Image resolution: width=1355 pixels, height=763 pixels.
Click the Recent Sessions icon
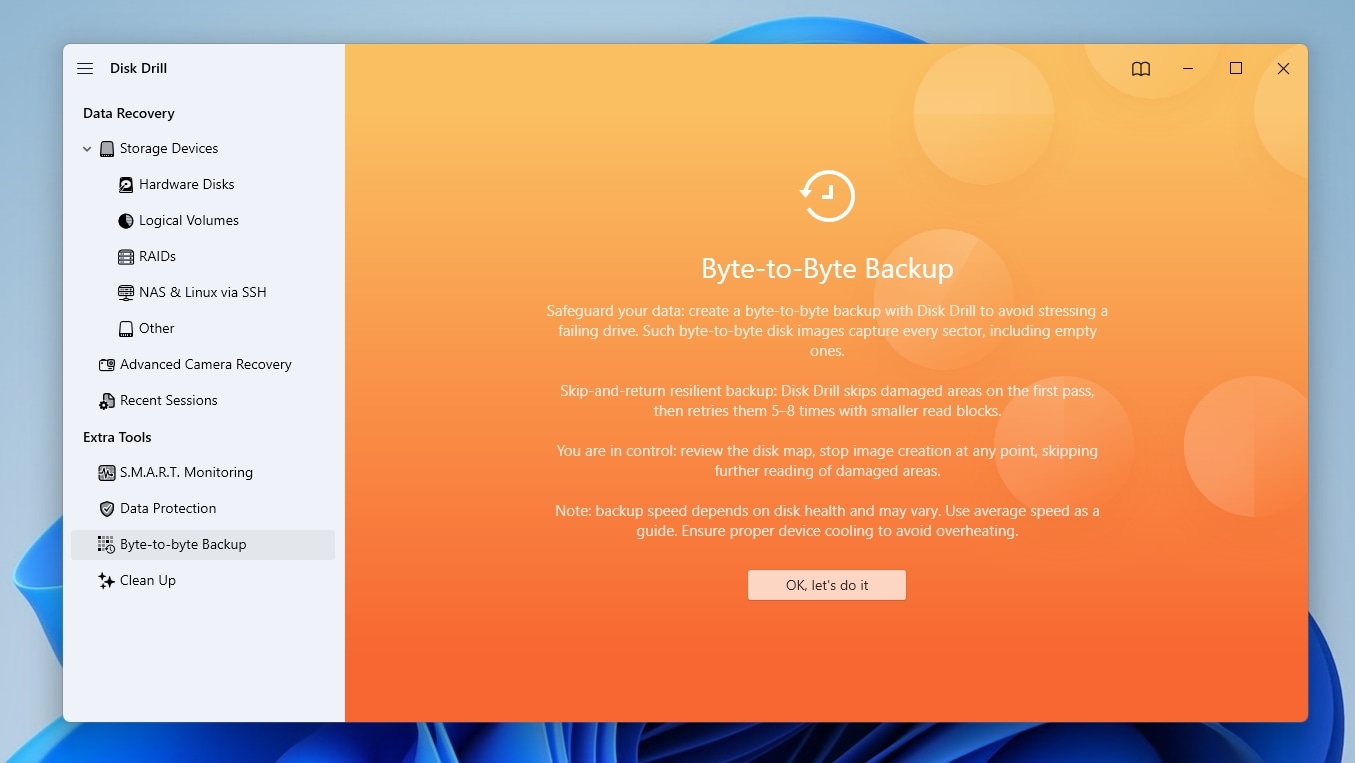107,400
